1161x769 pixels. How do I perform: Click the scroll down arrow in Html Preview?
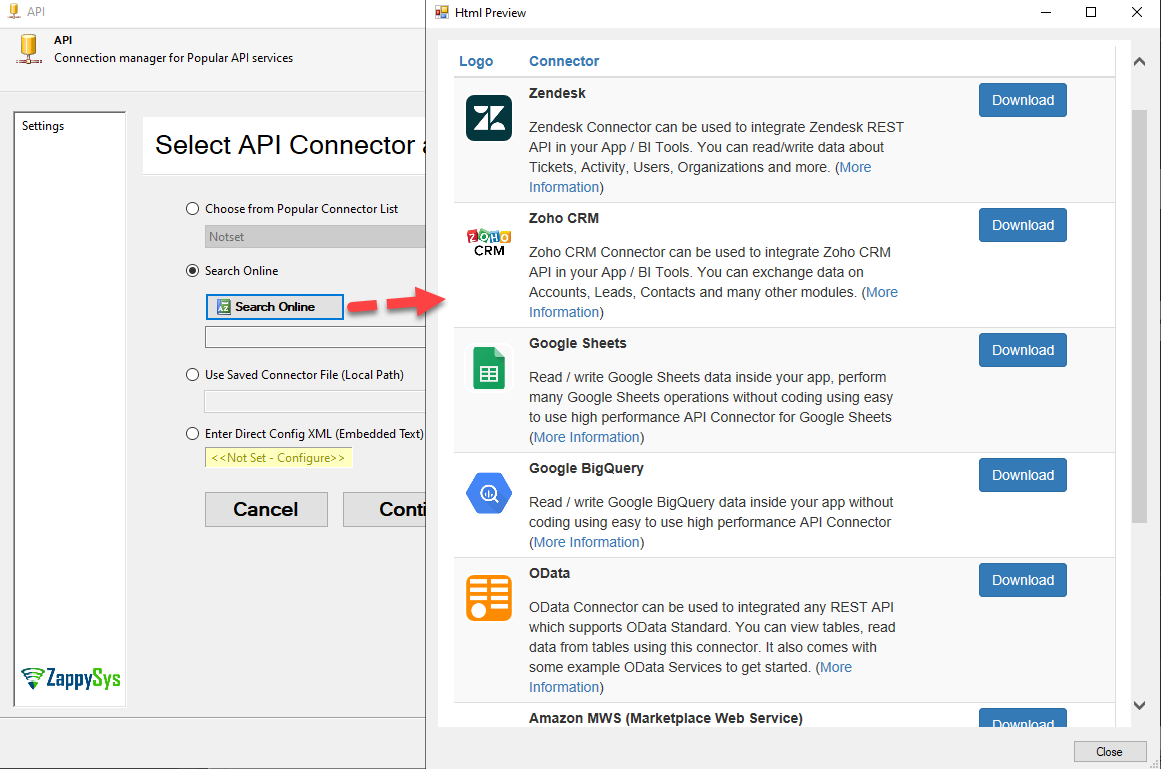(x=1139, y=705)
